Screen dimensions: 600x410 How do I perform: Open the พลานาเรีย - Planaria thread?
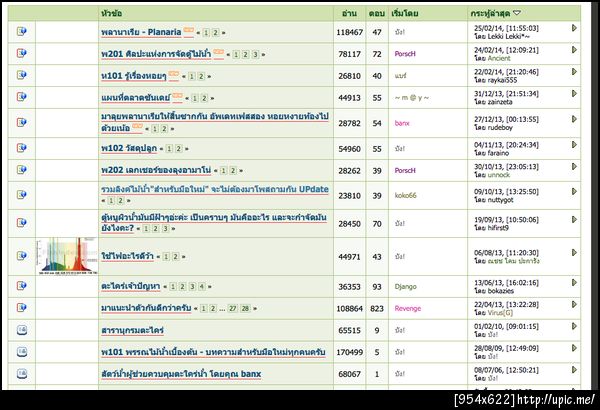[x=141, y=32]
